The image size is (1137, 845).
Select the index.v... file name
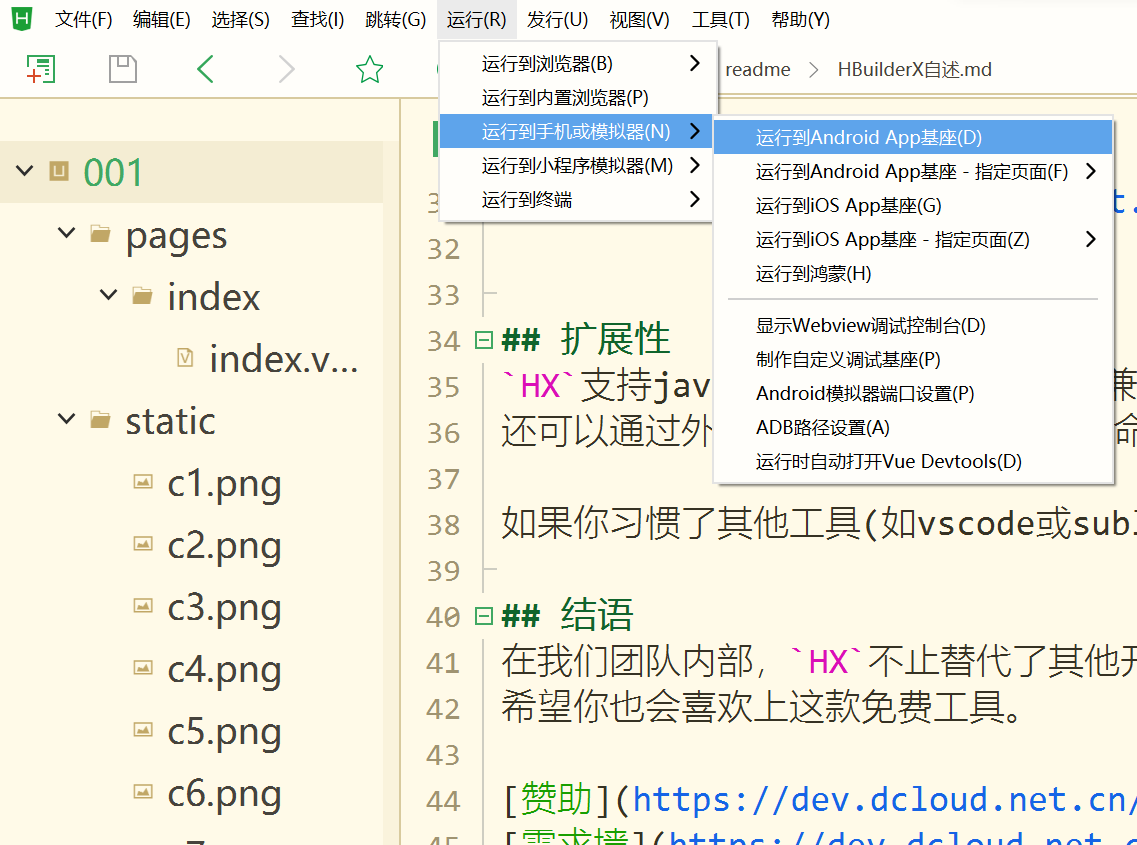(284, 359)
